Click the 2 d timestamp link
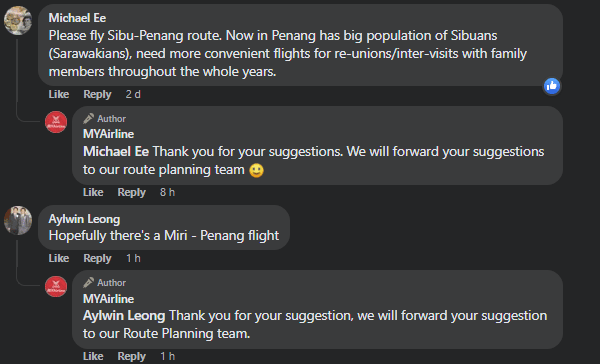Screen dimensions: 600x364 (x=133, y=94)
